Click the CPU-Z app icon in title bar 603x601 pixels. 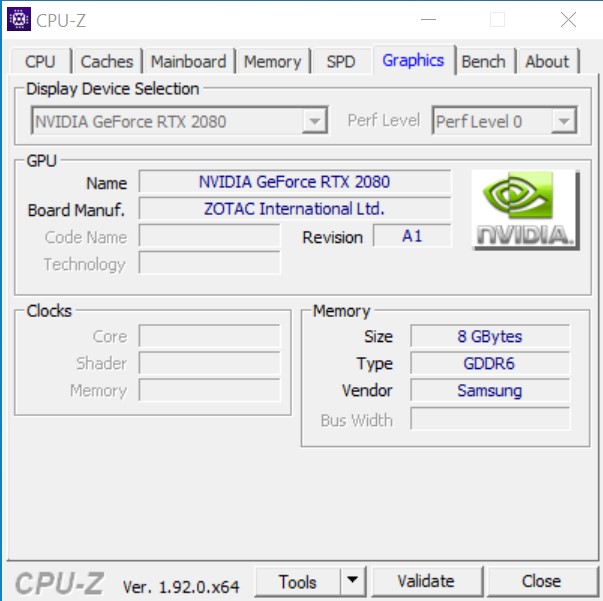coord(19,19)
